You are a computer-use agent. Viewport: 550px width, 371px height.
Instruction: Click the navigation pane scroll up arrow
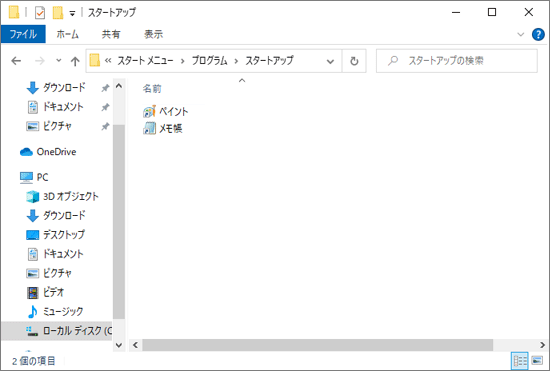tap(119, 86)
